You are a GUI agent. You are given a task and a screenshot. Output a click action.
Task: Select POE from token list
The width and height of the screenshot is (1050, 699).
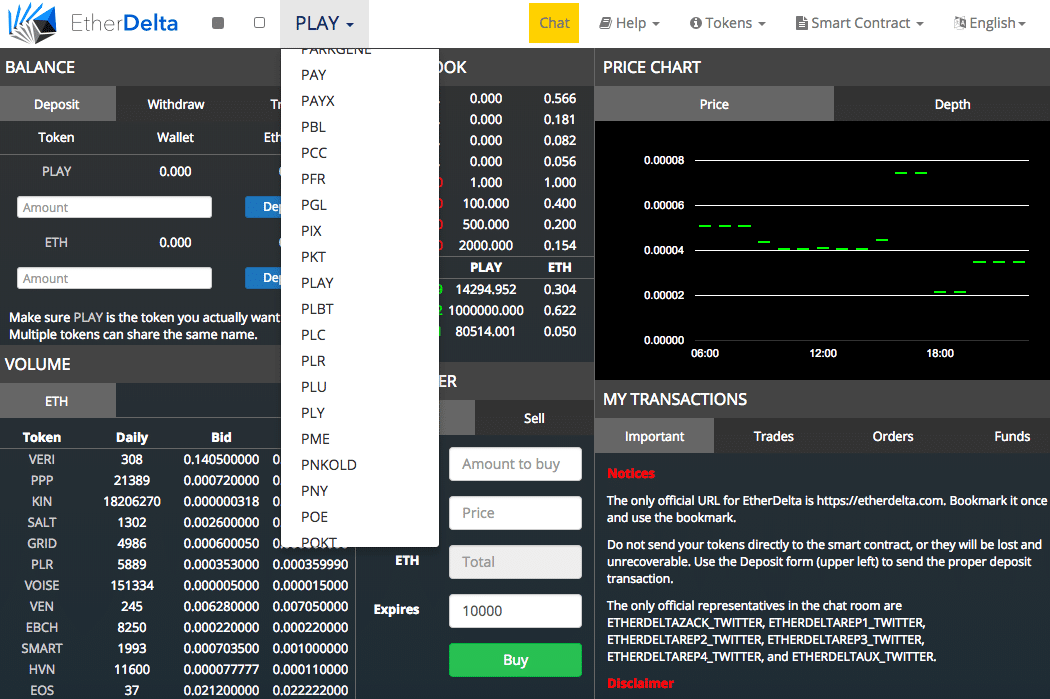point(360,517)
